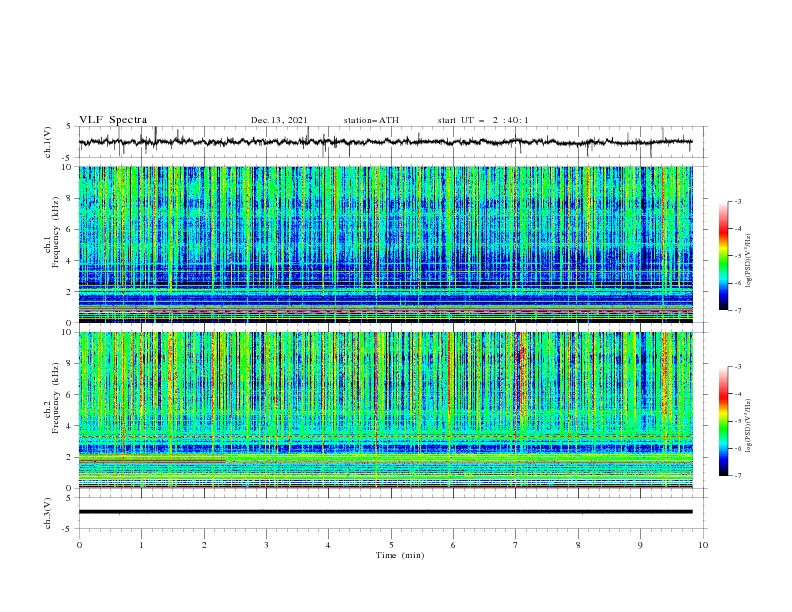Click the 'log(PSD)(V²/Hz)' label beside ch.1 colorbar
This screenshot has width=792, height=612.
click(x=749, y=261)
